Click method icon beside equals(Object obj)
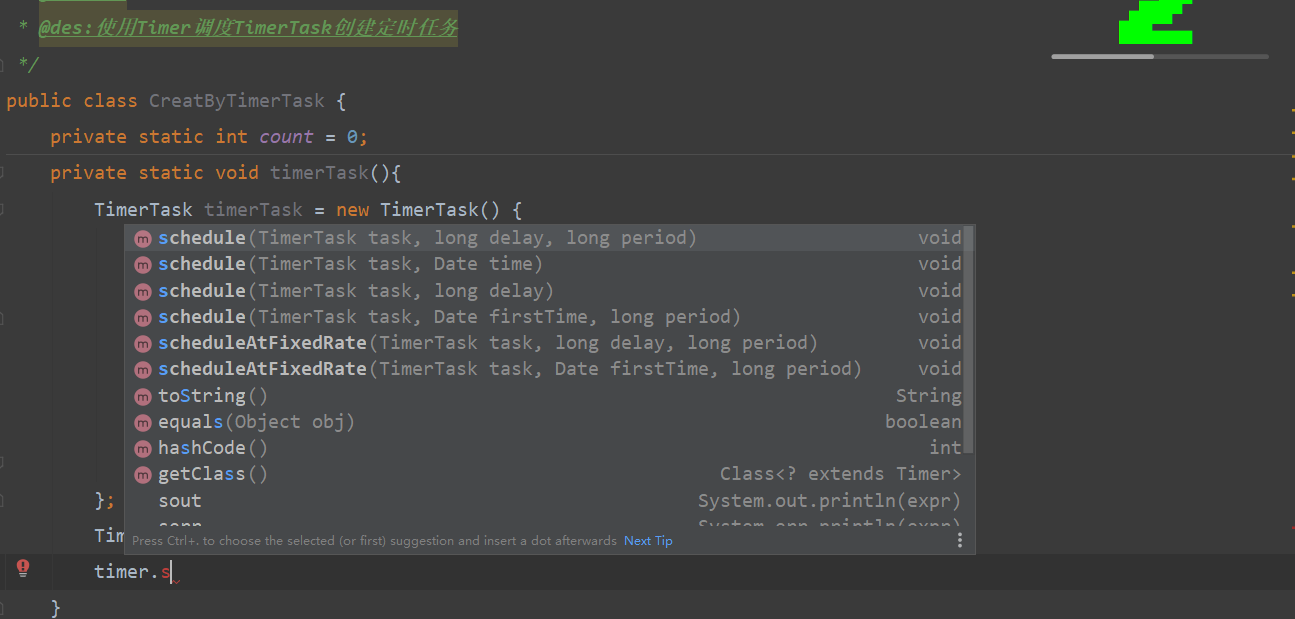This screenshot has width=1295, height=619. (x=143, y=422)
